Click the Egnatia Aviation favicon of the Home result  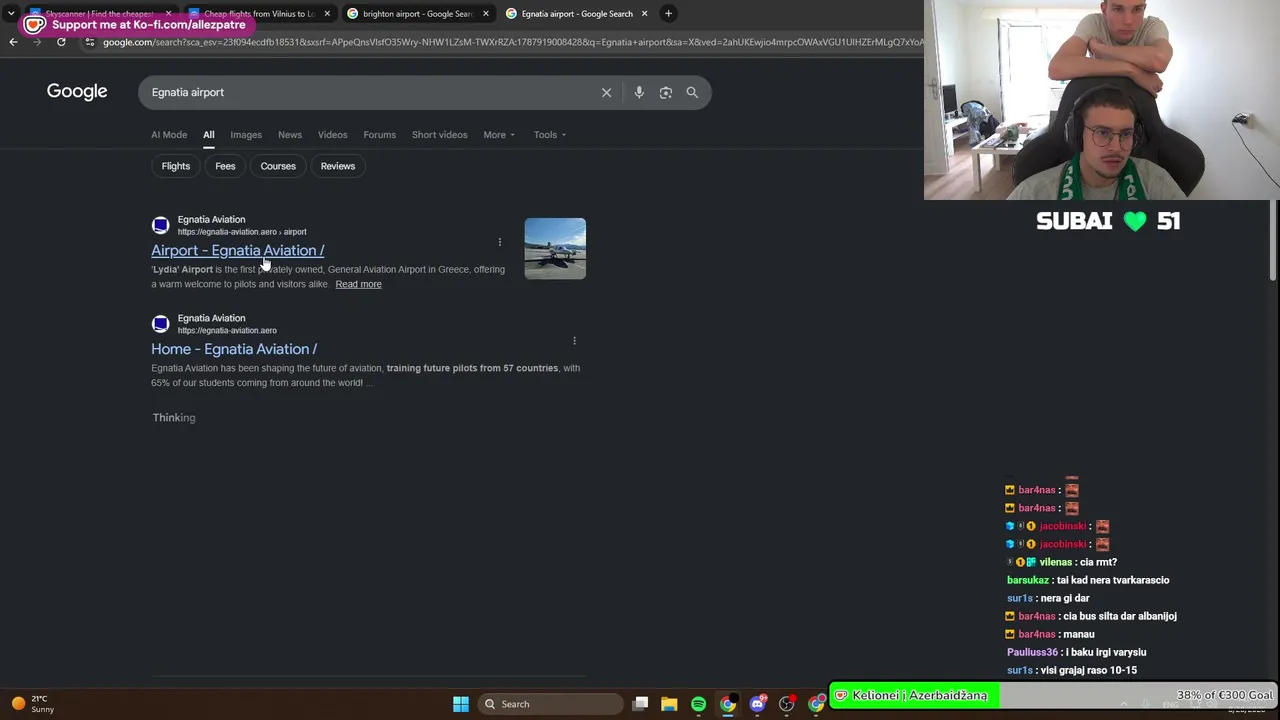pyautogui.click(x=160, y=324)
